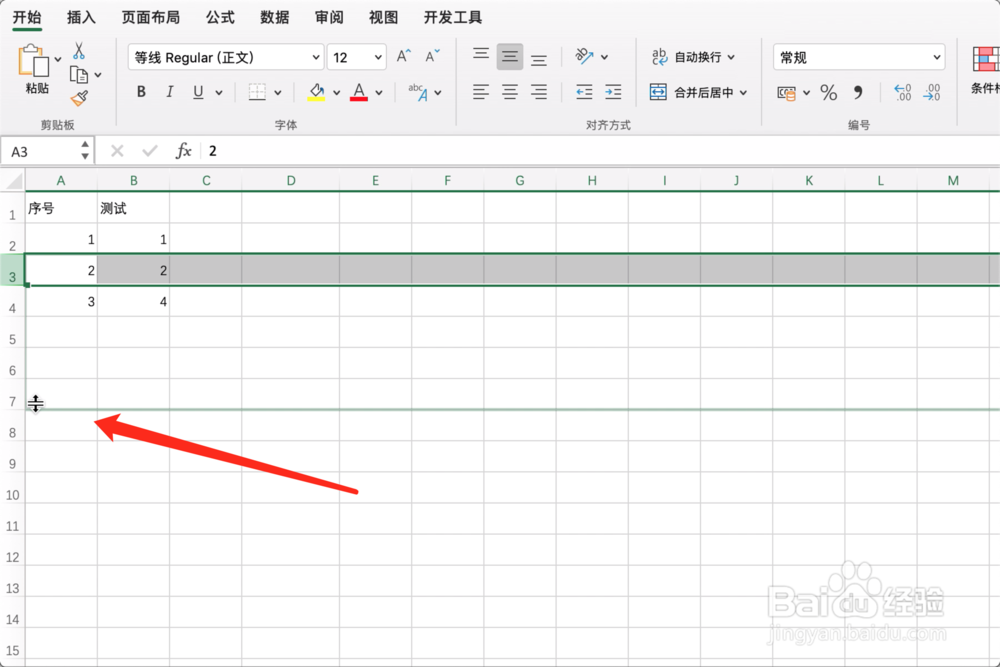Select the Italic formatting icon
Screen dimensions: 1000x667
(169, 91)
